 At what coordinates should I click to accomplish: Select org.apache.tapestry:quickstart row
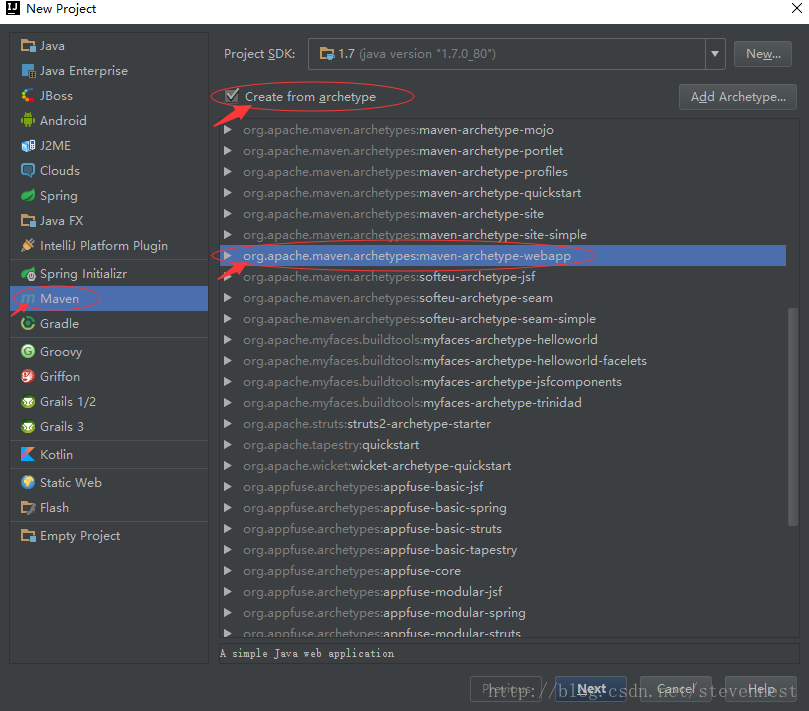[x=503, y=444]
